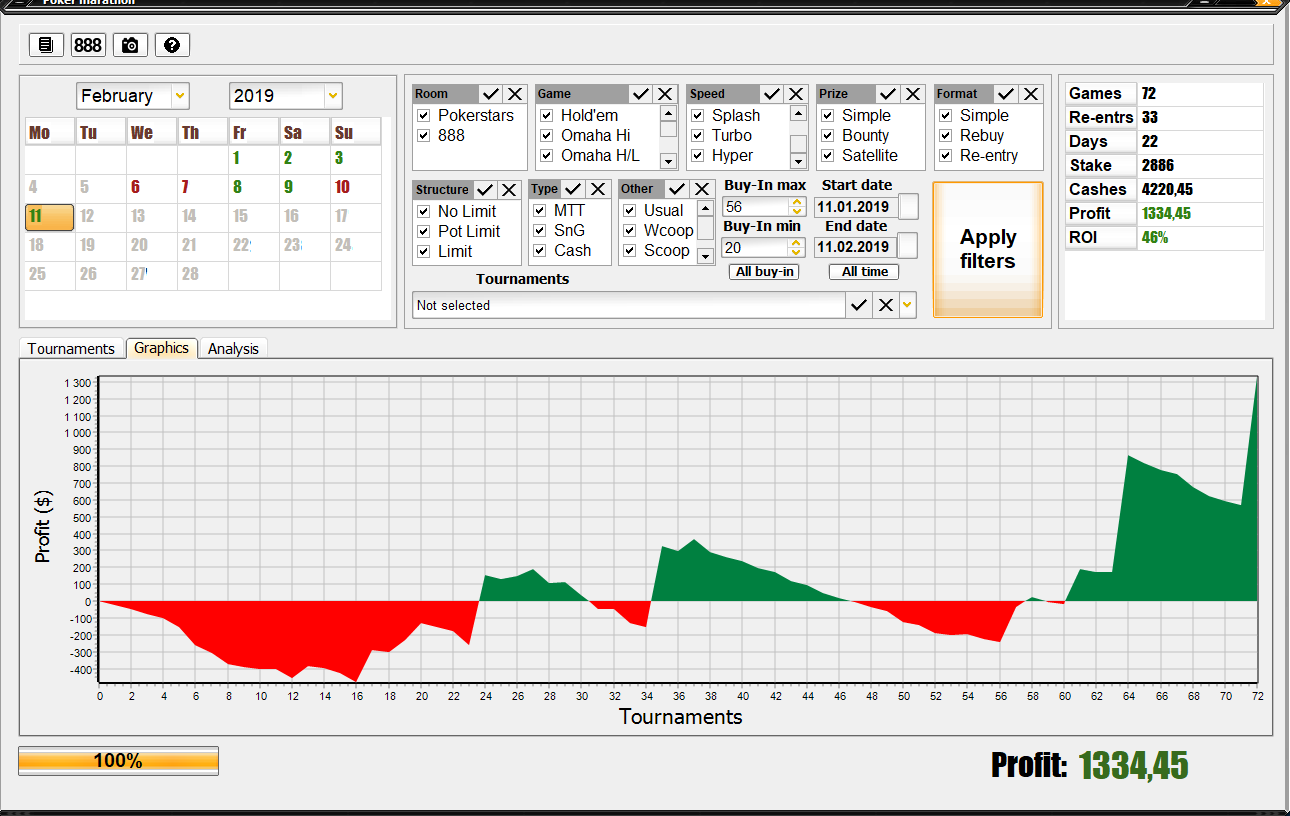Clear all Other filters with X
The image size is (1290, 816).
(701, 189)
